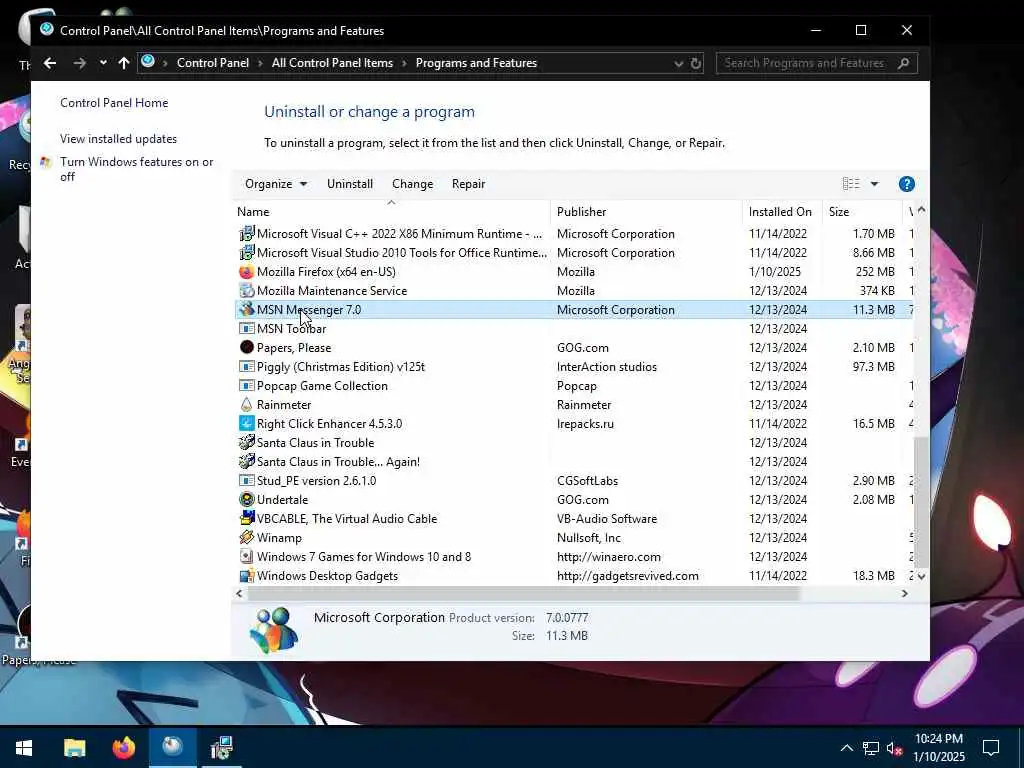Viewport: 1024px width, 768px height.
Task: Click the scroll left arrow of list
Action: tap(239, 594)
